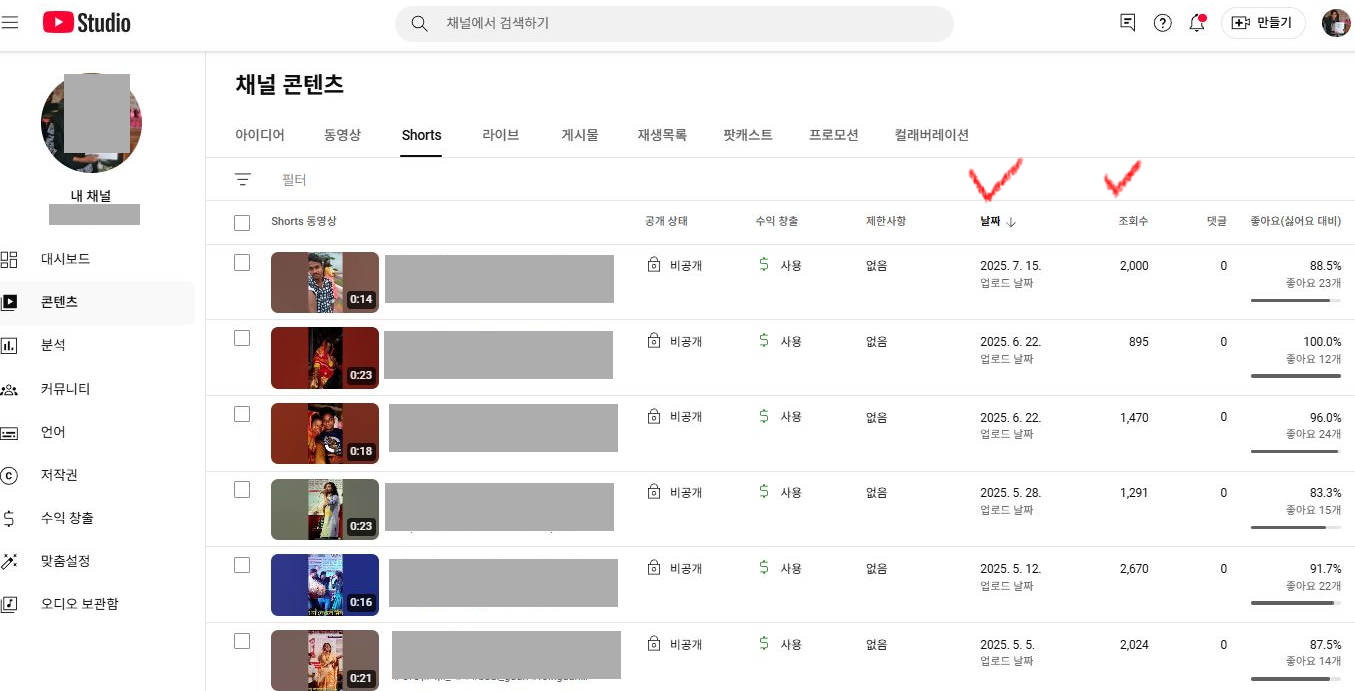This screenshot has height=691, width=1355.
Task: Check the box for the 0:14 short
Action: [242, 262]
